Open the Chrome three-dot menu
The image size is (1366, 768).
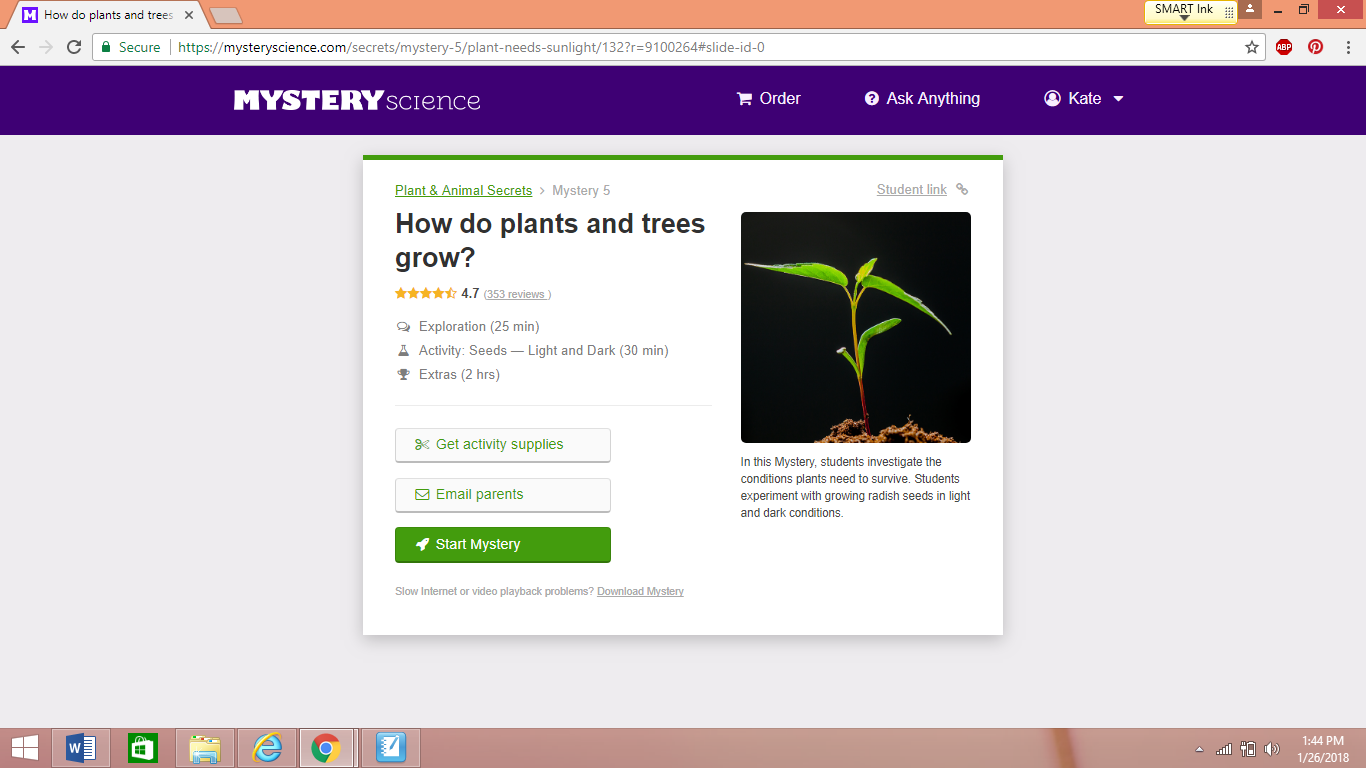coord(1347,47)
